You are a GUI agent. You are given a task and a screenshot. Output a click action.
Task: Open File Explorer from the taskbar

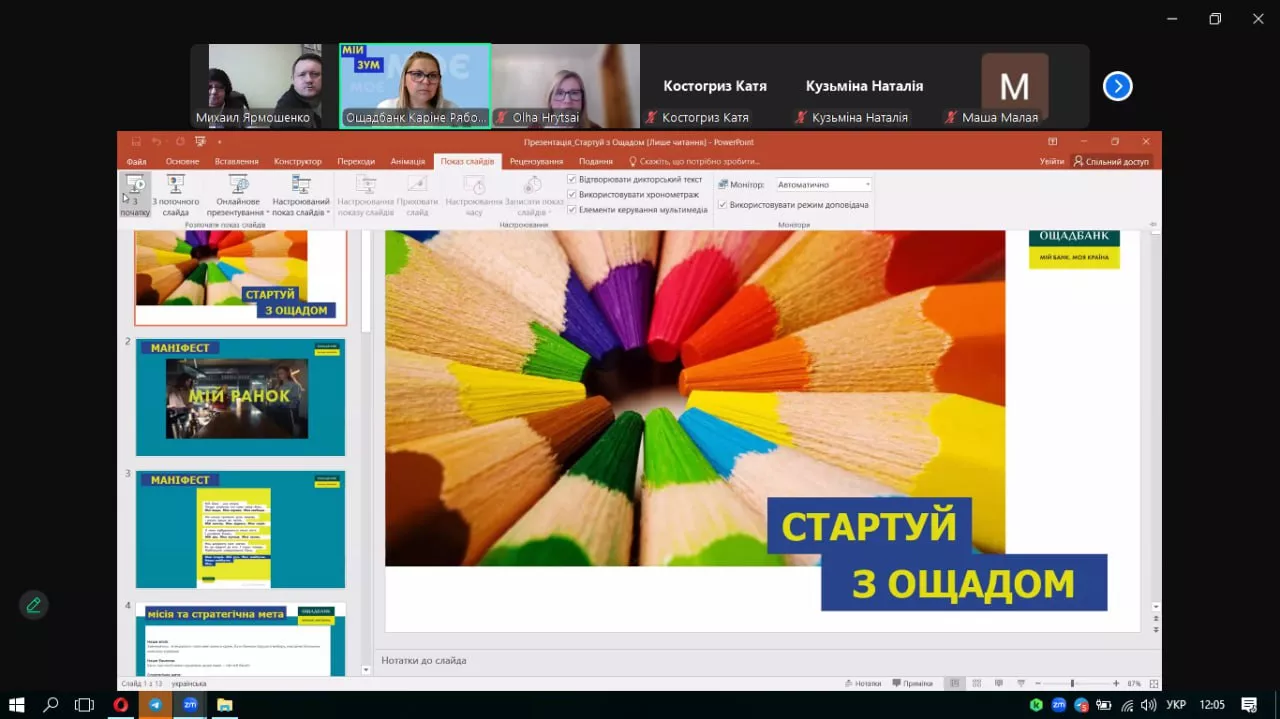[x=224, y=705]
